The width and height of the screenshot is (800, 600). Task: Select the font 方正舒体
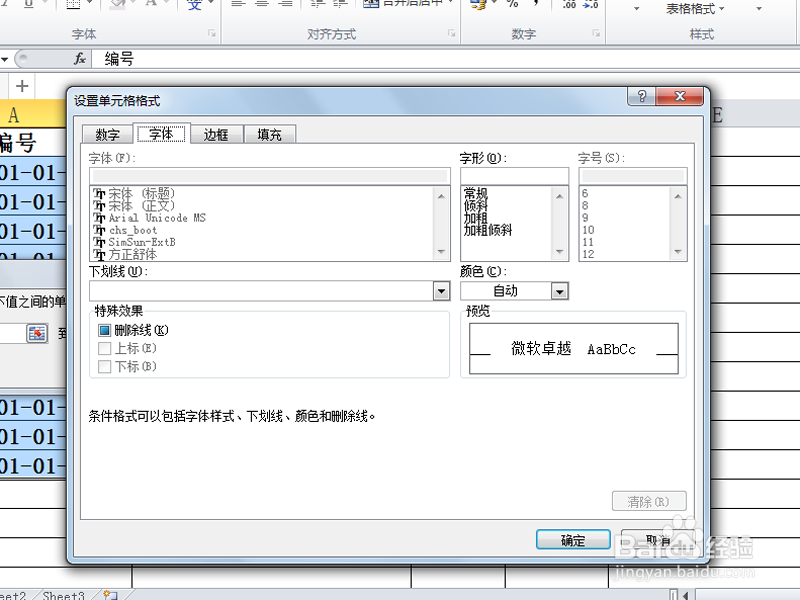point(133,254)
